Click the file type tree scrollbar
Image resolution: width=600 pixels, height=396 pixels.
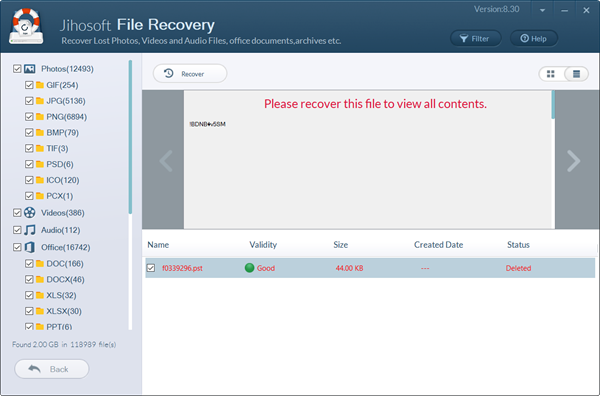[130, 137]
